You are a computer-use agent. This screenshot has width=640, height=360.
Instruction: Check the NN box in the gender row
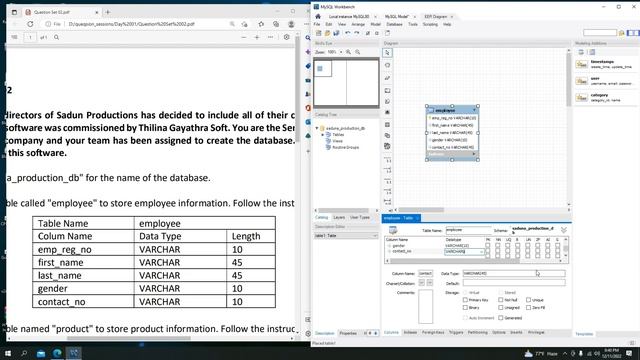point(498,246)
